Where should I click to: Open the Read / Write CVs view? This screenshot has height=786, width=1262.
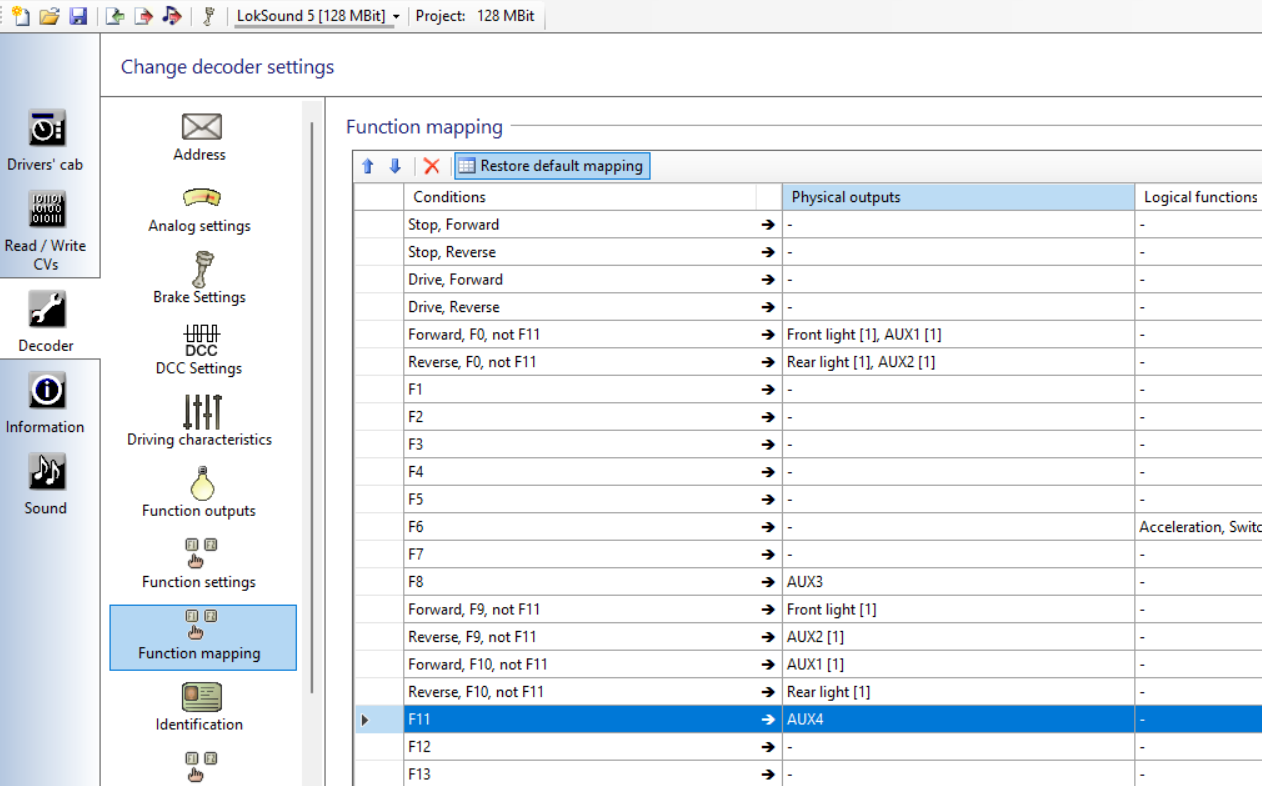(x=46, y=231)
